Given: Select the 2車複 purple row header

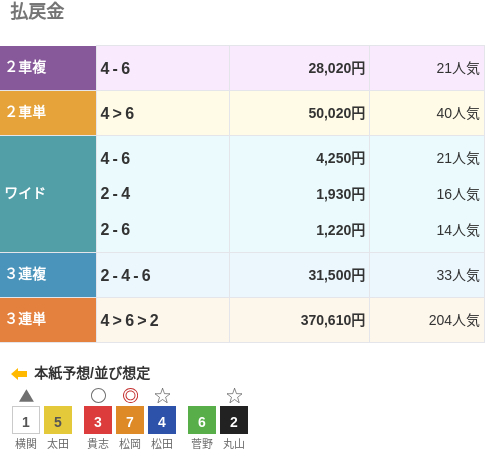Looking at the screenshot, I should click(48, 68).
